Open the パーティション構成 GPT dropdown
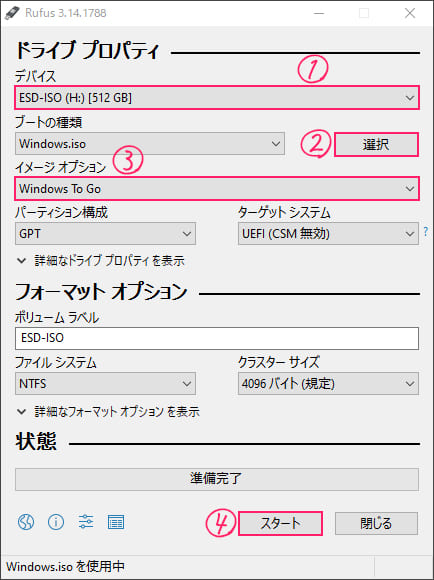 105,234
